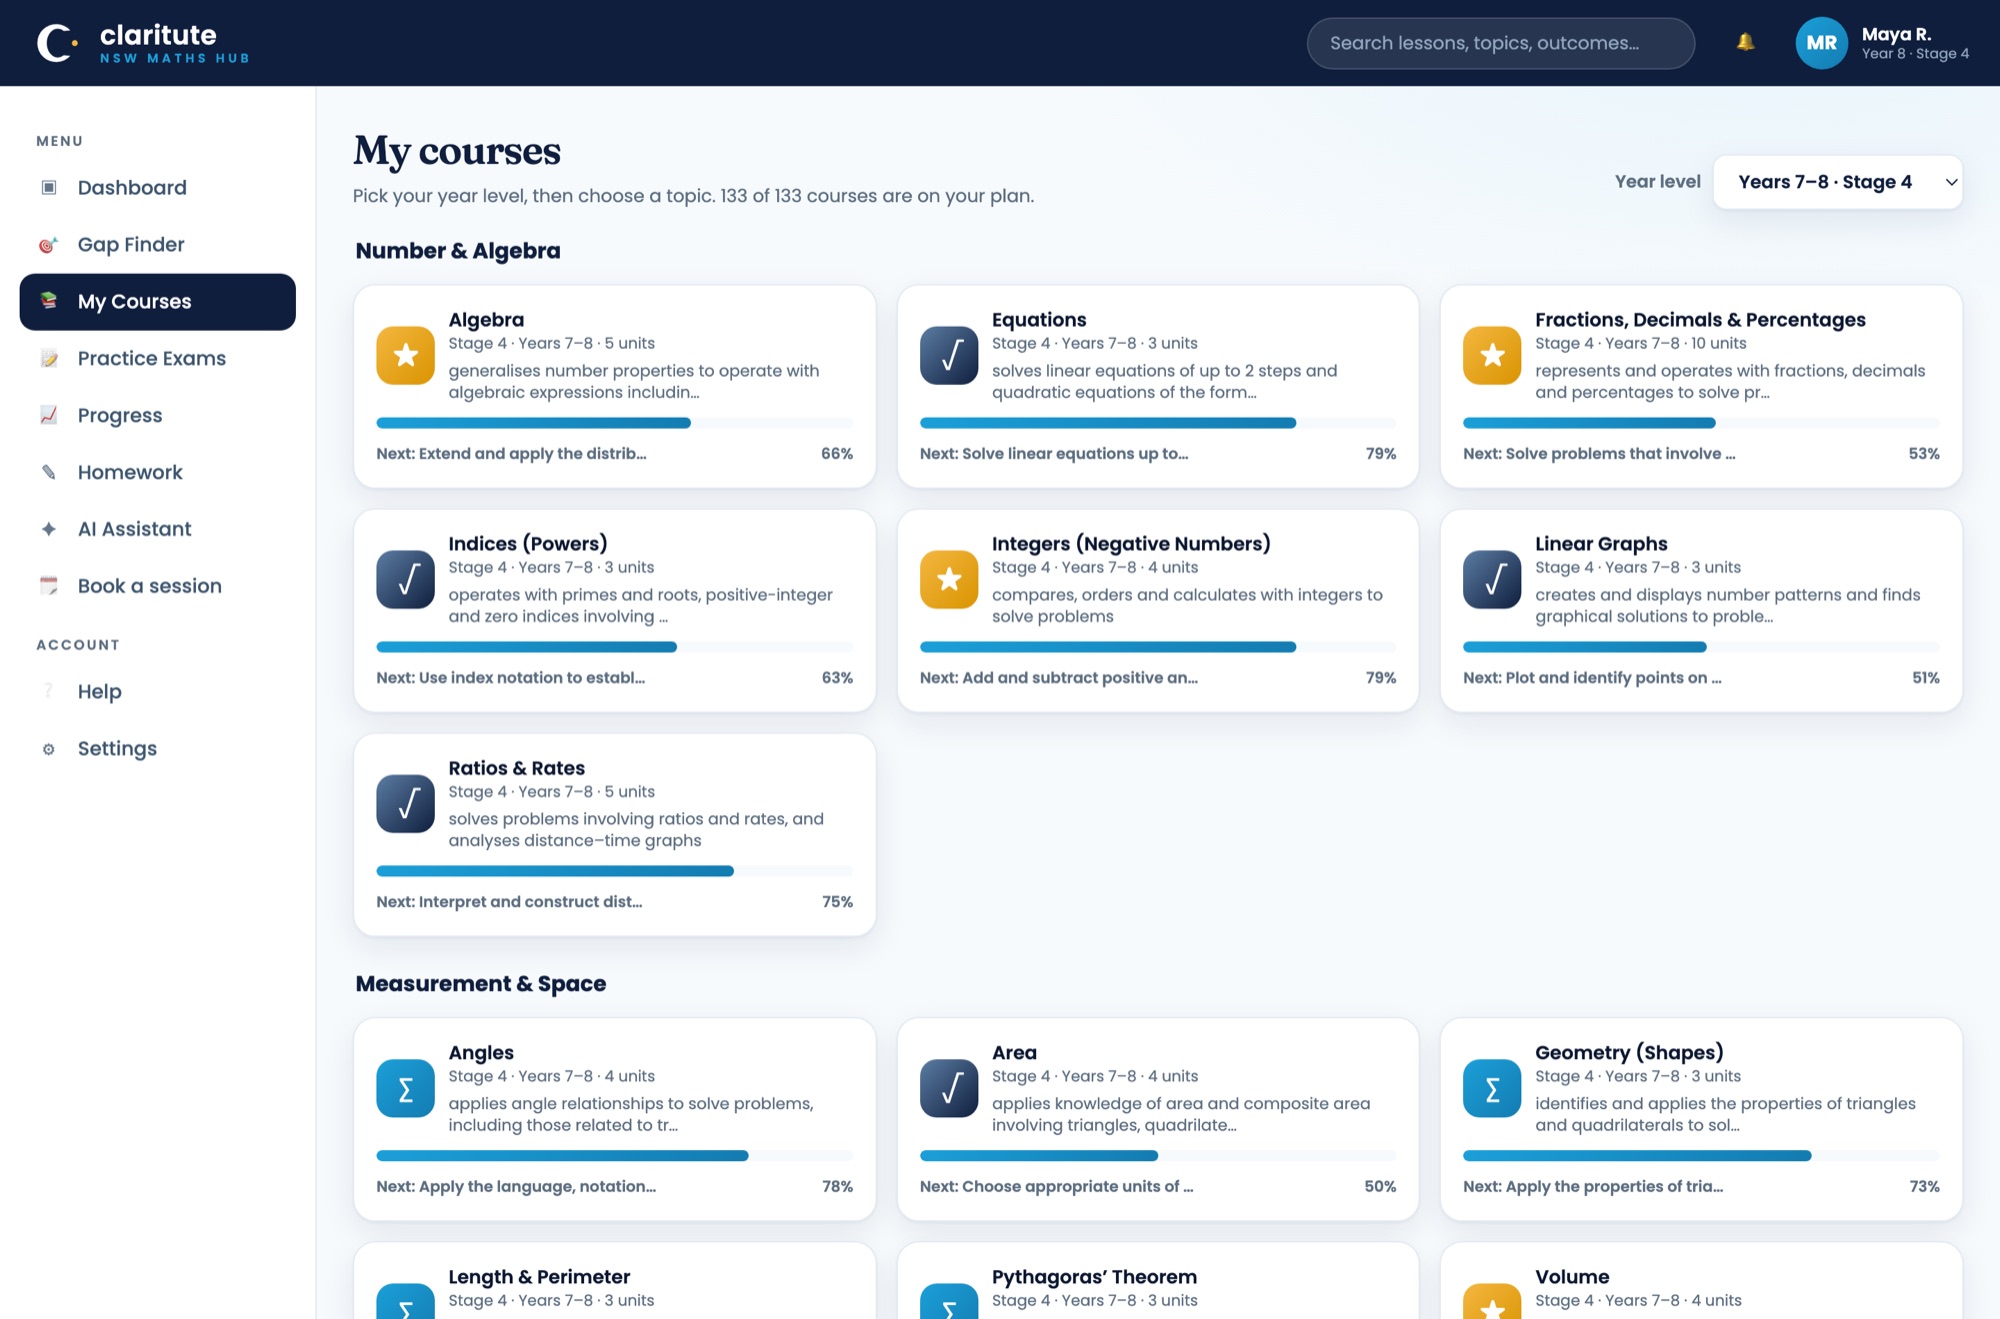The height and width of the screenshot is (1319, 2000).
Task: Click the Area course root icon
Action: tap(949, 1088)
